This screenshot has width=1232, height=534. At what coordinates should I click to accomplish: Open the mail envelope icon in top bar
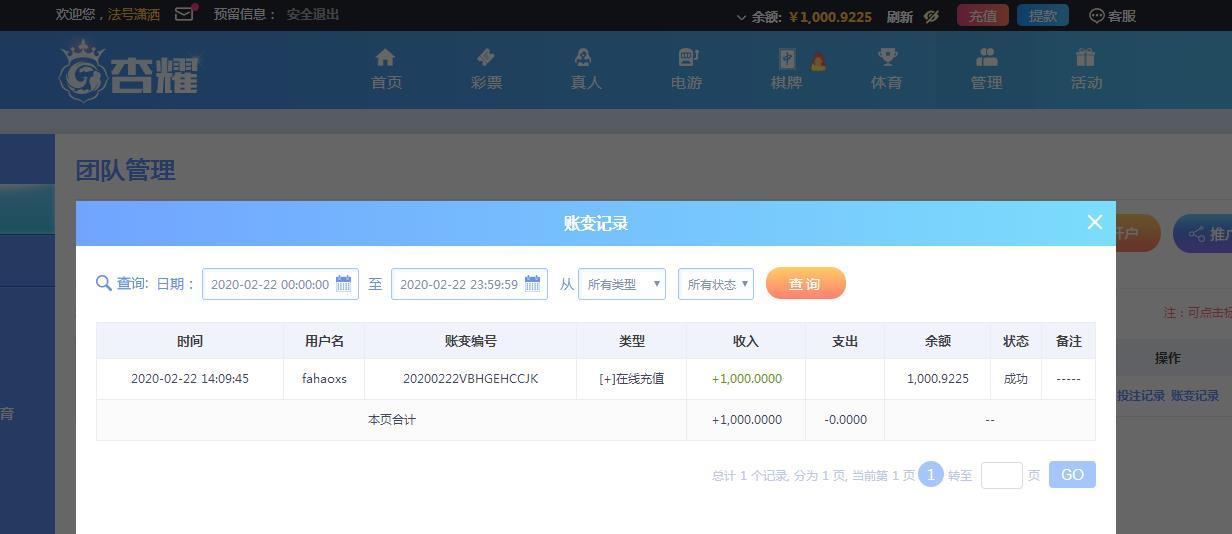coord(185,14)
